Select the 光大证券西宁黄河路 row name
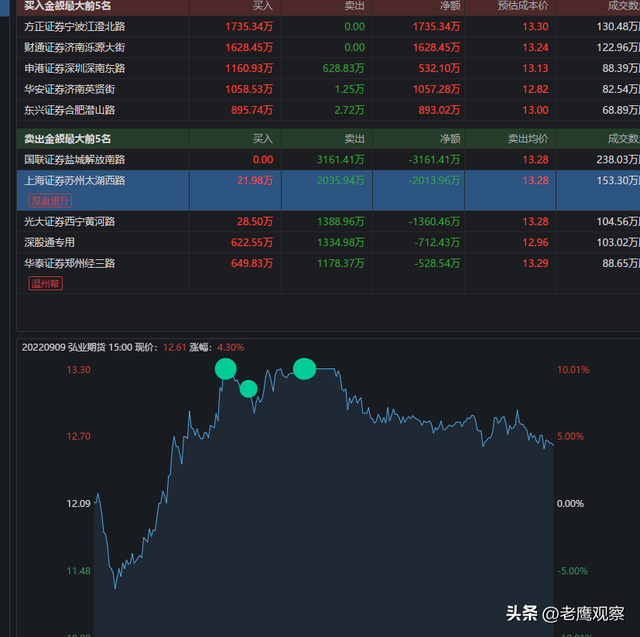Image resolution: width=640 pixels, height=637 pixels. [70, 222]
